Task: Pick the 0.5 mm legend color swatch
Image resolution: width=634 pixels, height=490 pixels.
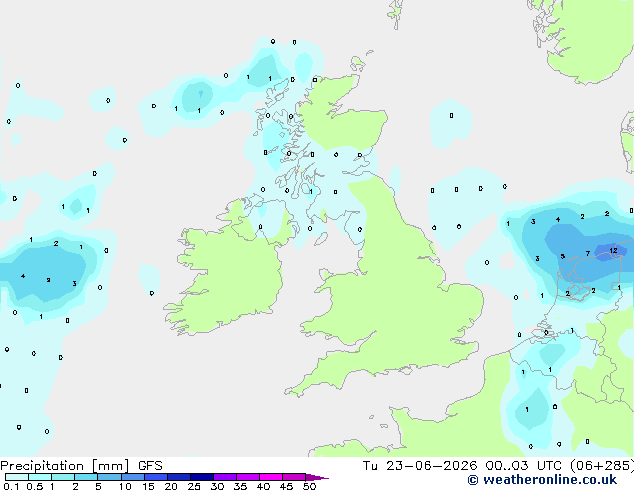Action: 40,477
